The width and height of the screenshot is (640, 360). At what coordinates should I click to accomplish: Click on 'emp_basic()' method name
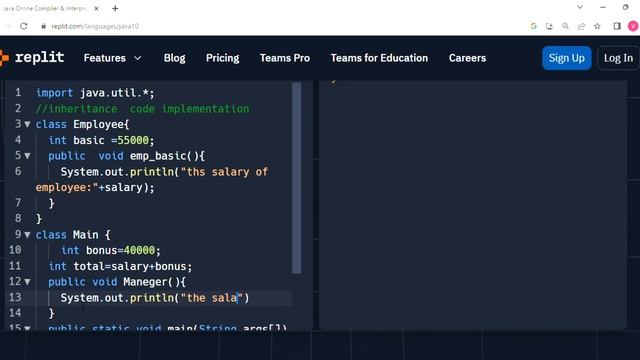tap(164, 156)
